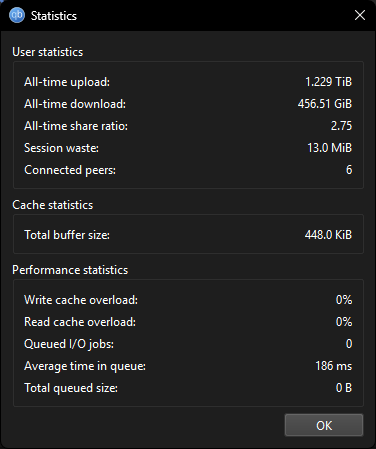Screen dimensions: 376x449
Task: Select the Queued I/O jobs label
Action: (69, 344)
